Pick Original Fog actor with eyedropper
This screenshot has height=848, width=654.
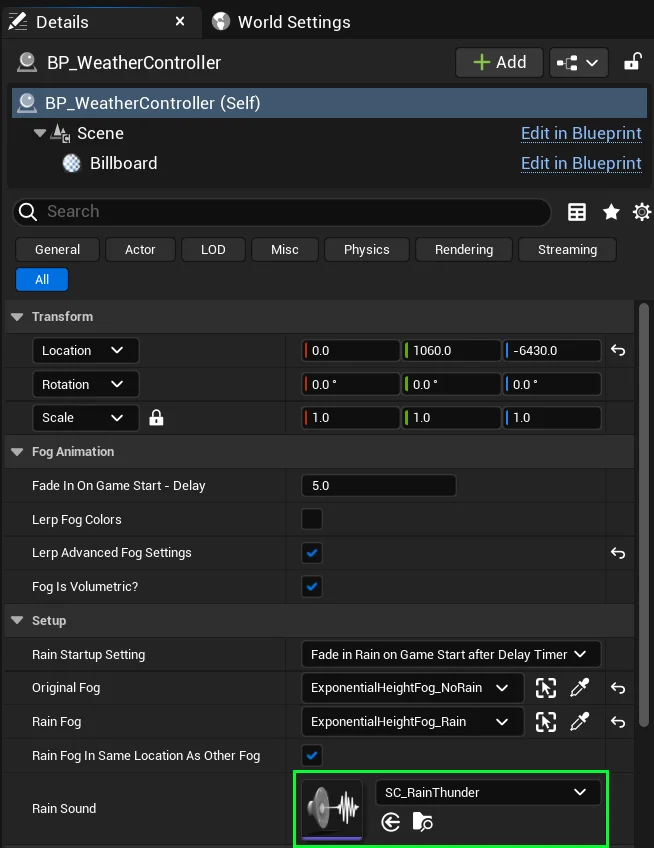coord(580,688)
